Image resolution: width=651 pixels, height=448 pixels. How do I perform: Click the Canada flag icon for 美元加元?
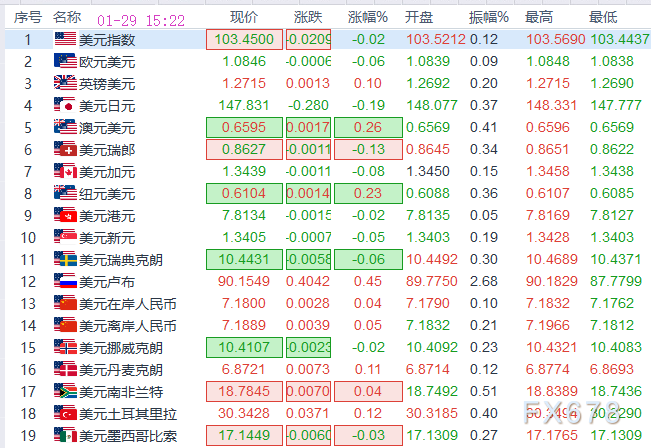66,171
